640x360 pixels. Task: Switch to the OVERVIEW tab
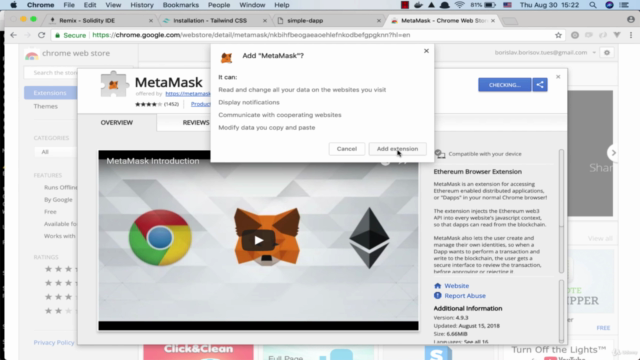click(117, 122)
